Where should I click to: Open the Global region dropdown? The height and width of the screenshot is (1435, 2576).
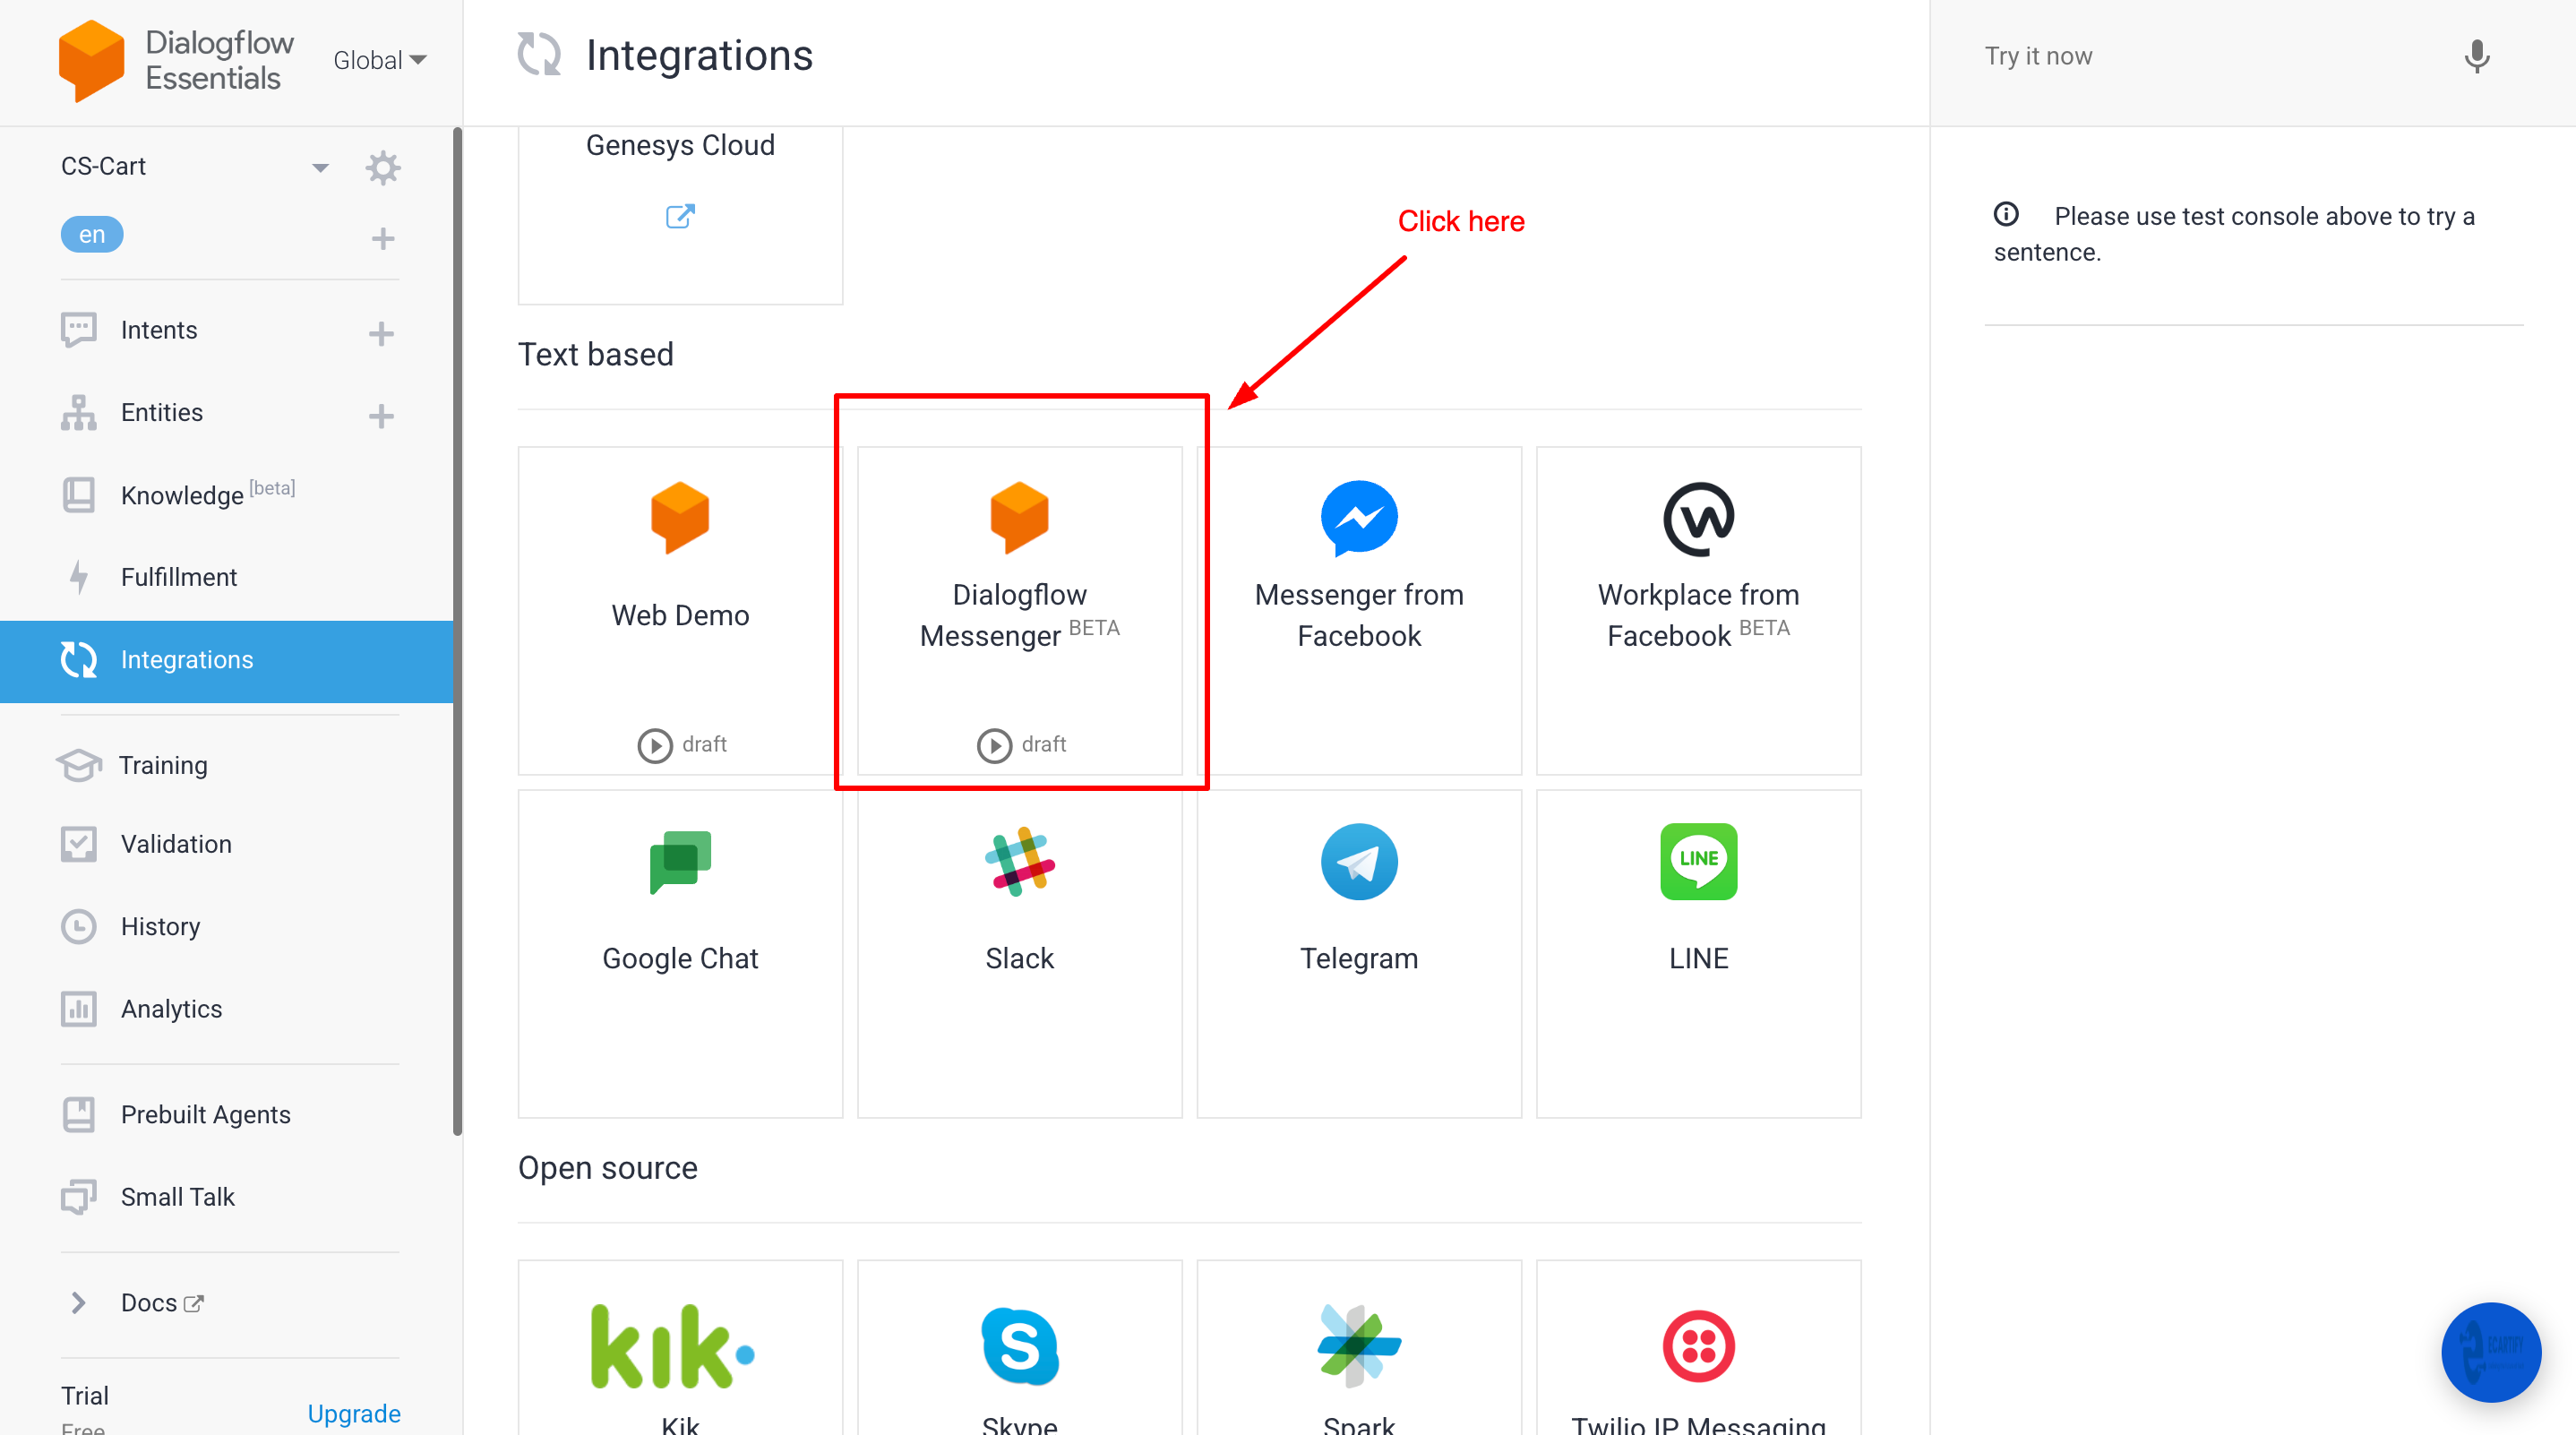[x=380, y=61]
